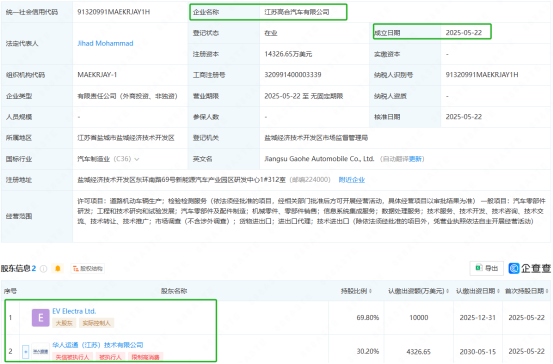Click the bell alert icon beside 股东信息
The width and height of the screenshot is (553, 364).
click(x=57, y=269)
